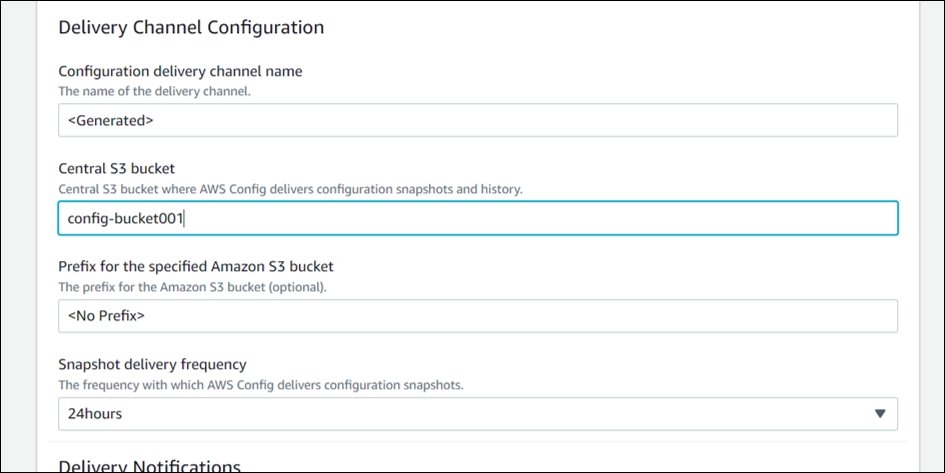This screenshot has height=473, width=945.
Task: Click the snapshot frequency description text
Action: 260,384
